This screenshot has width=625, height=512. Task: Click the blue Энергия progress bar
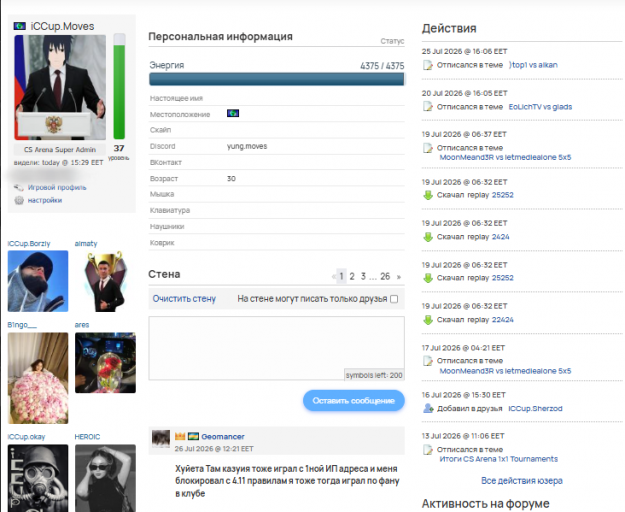(277, 79)
